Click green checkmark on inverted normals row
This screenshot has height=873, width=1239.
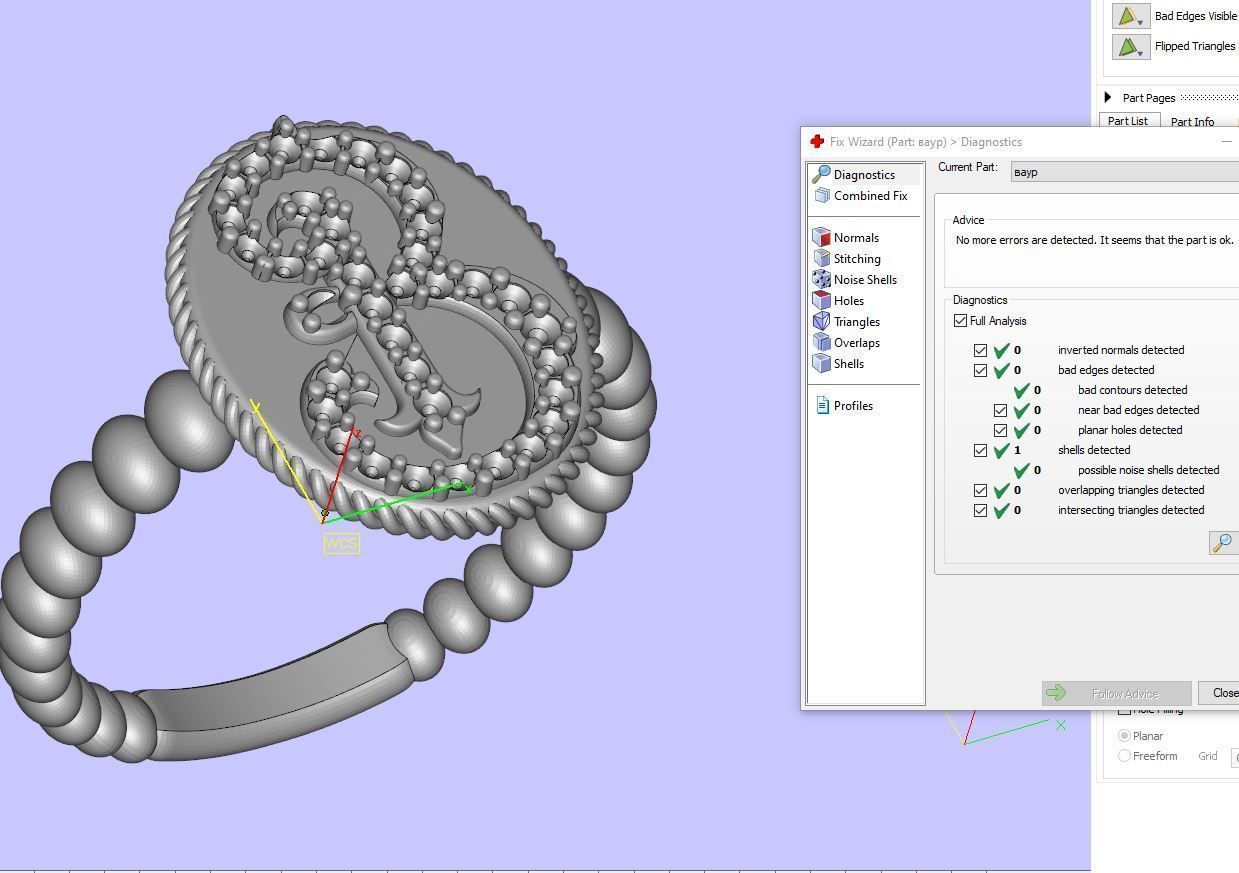click(1001, 350)
